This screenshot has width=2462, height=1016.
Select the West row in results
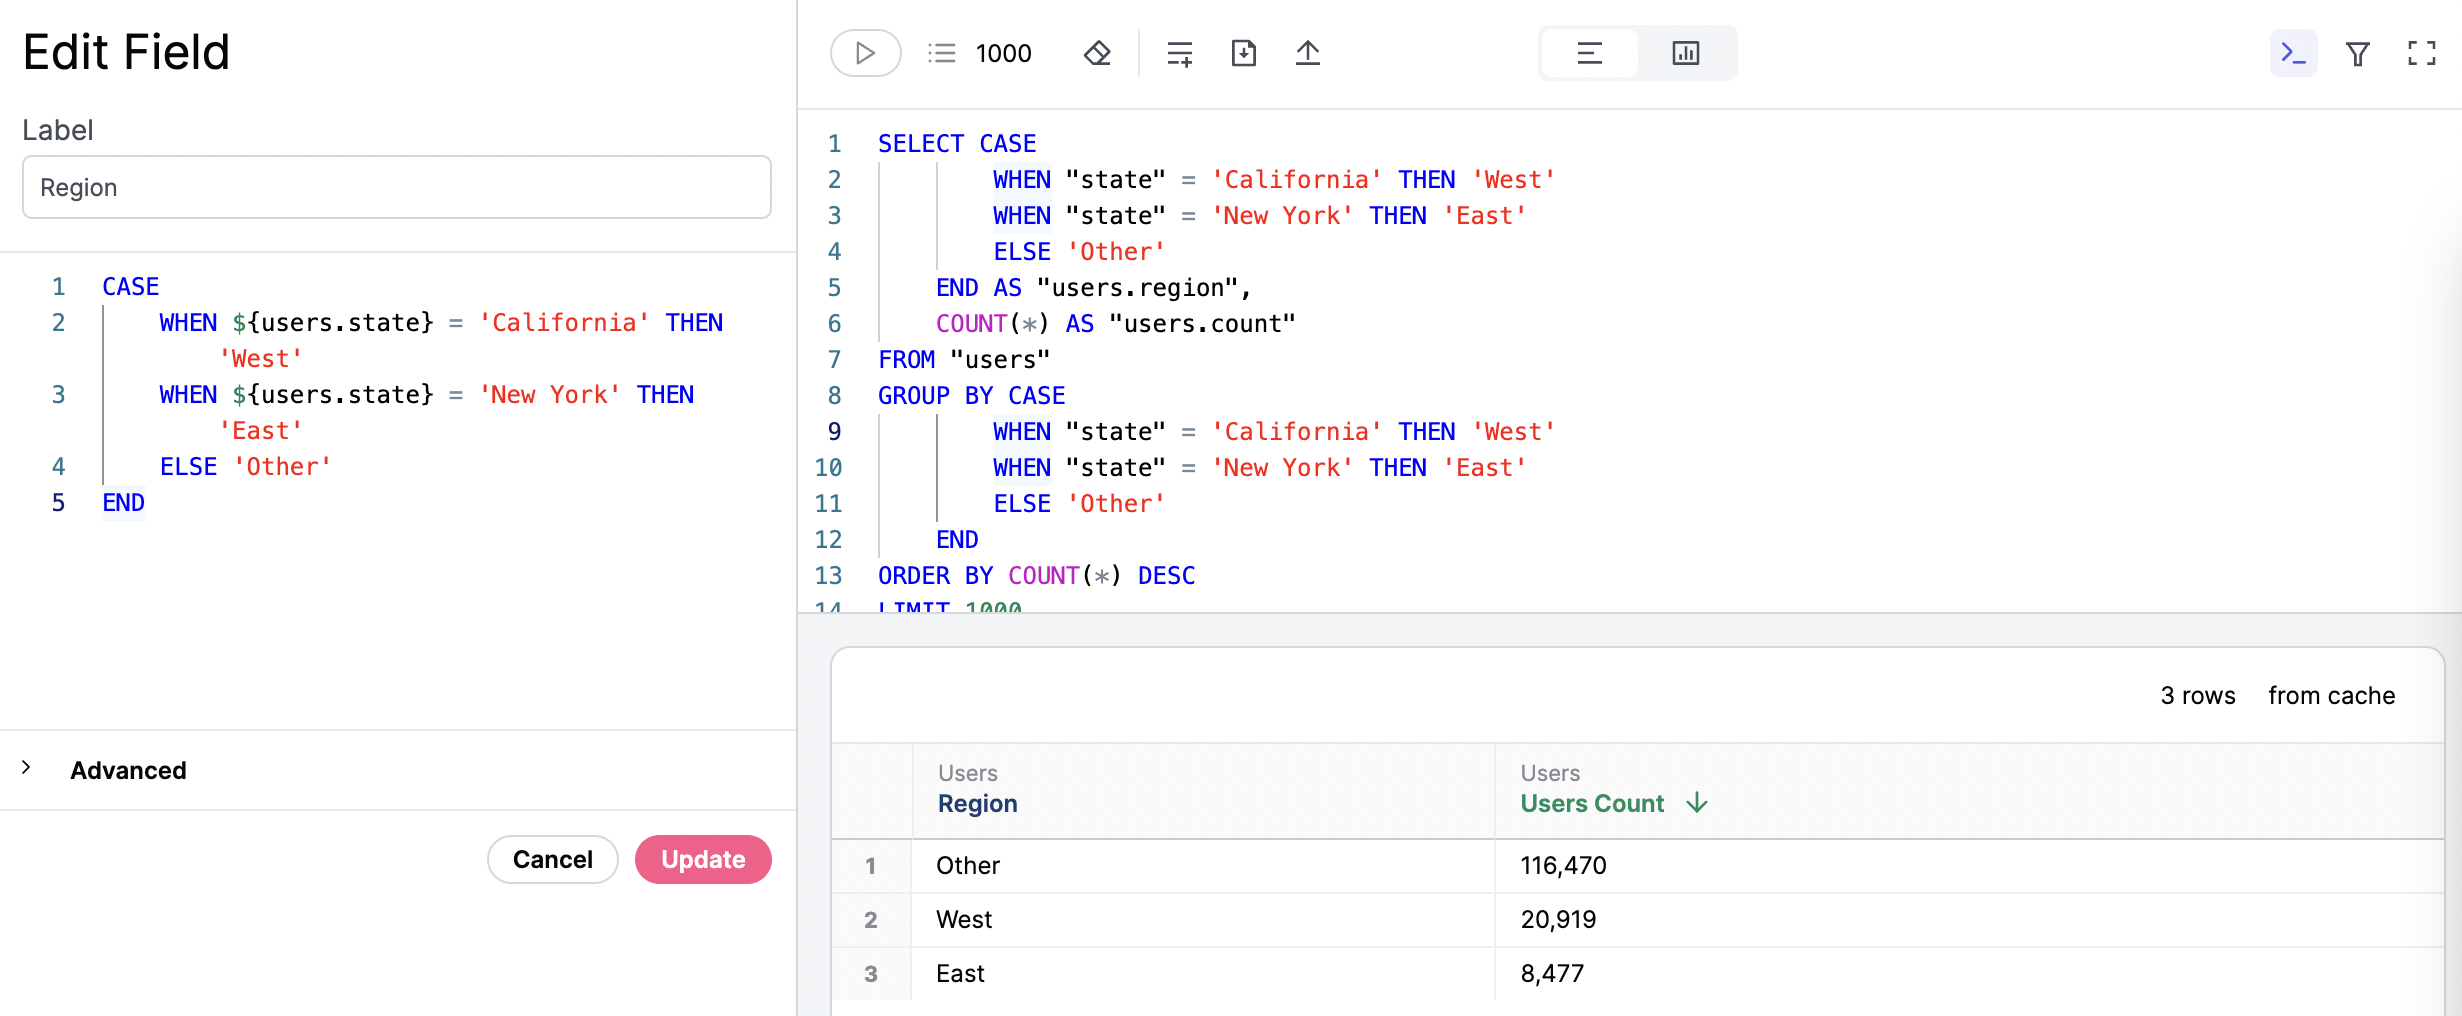964,919
